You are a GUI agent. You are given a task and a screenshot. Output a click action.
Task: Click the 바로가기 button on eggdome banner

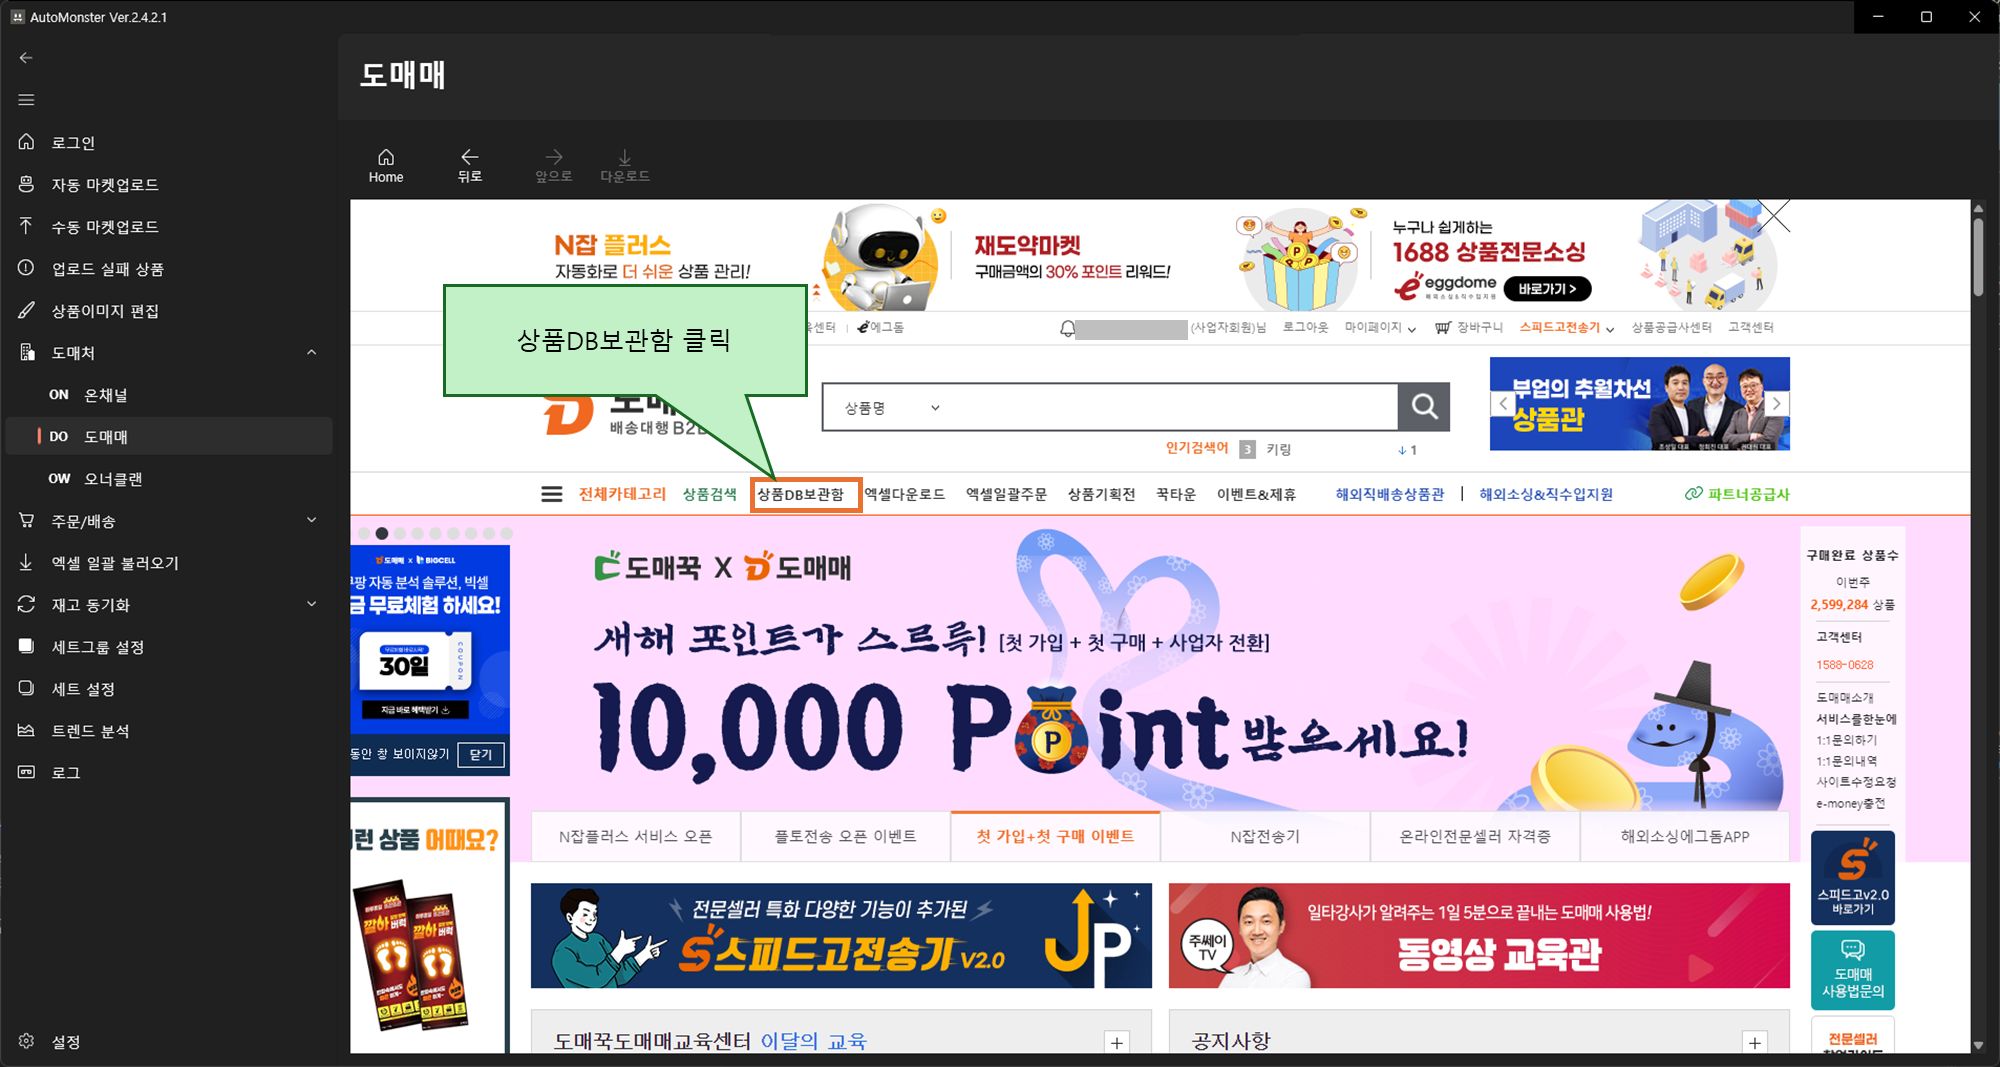pyautogui.click(x=1548, y=290)
